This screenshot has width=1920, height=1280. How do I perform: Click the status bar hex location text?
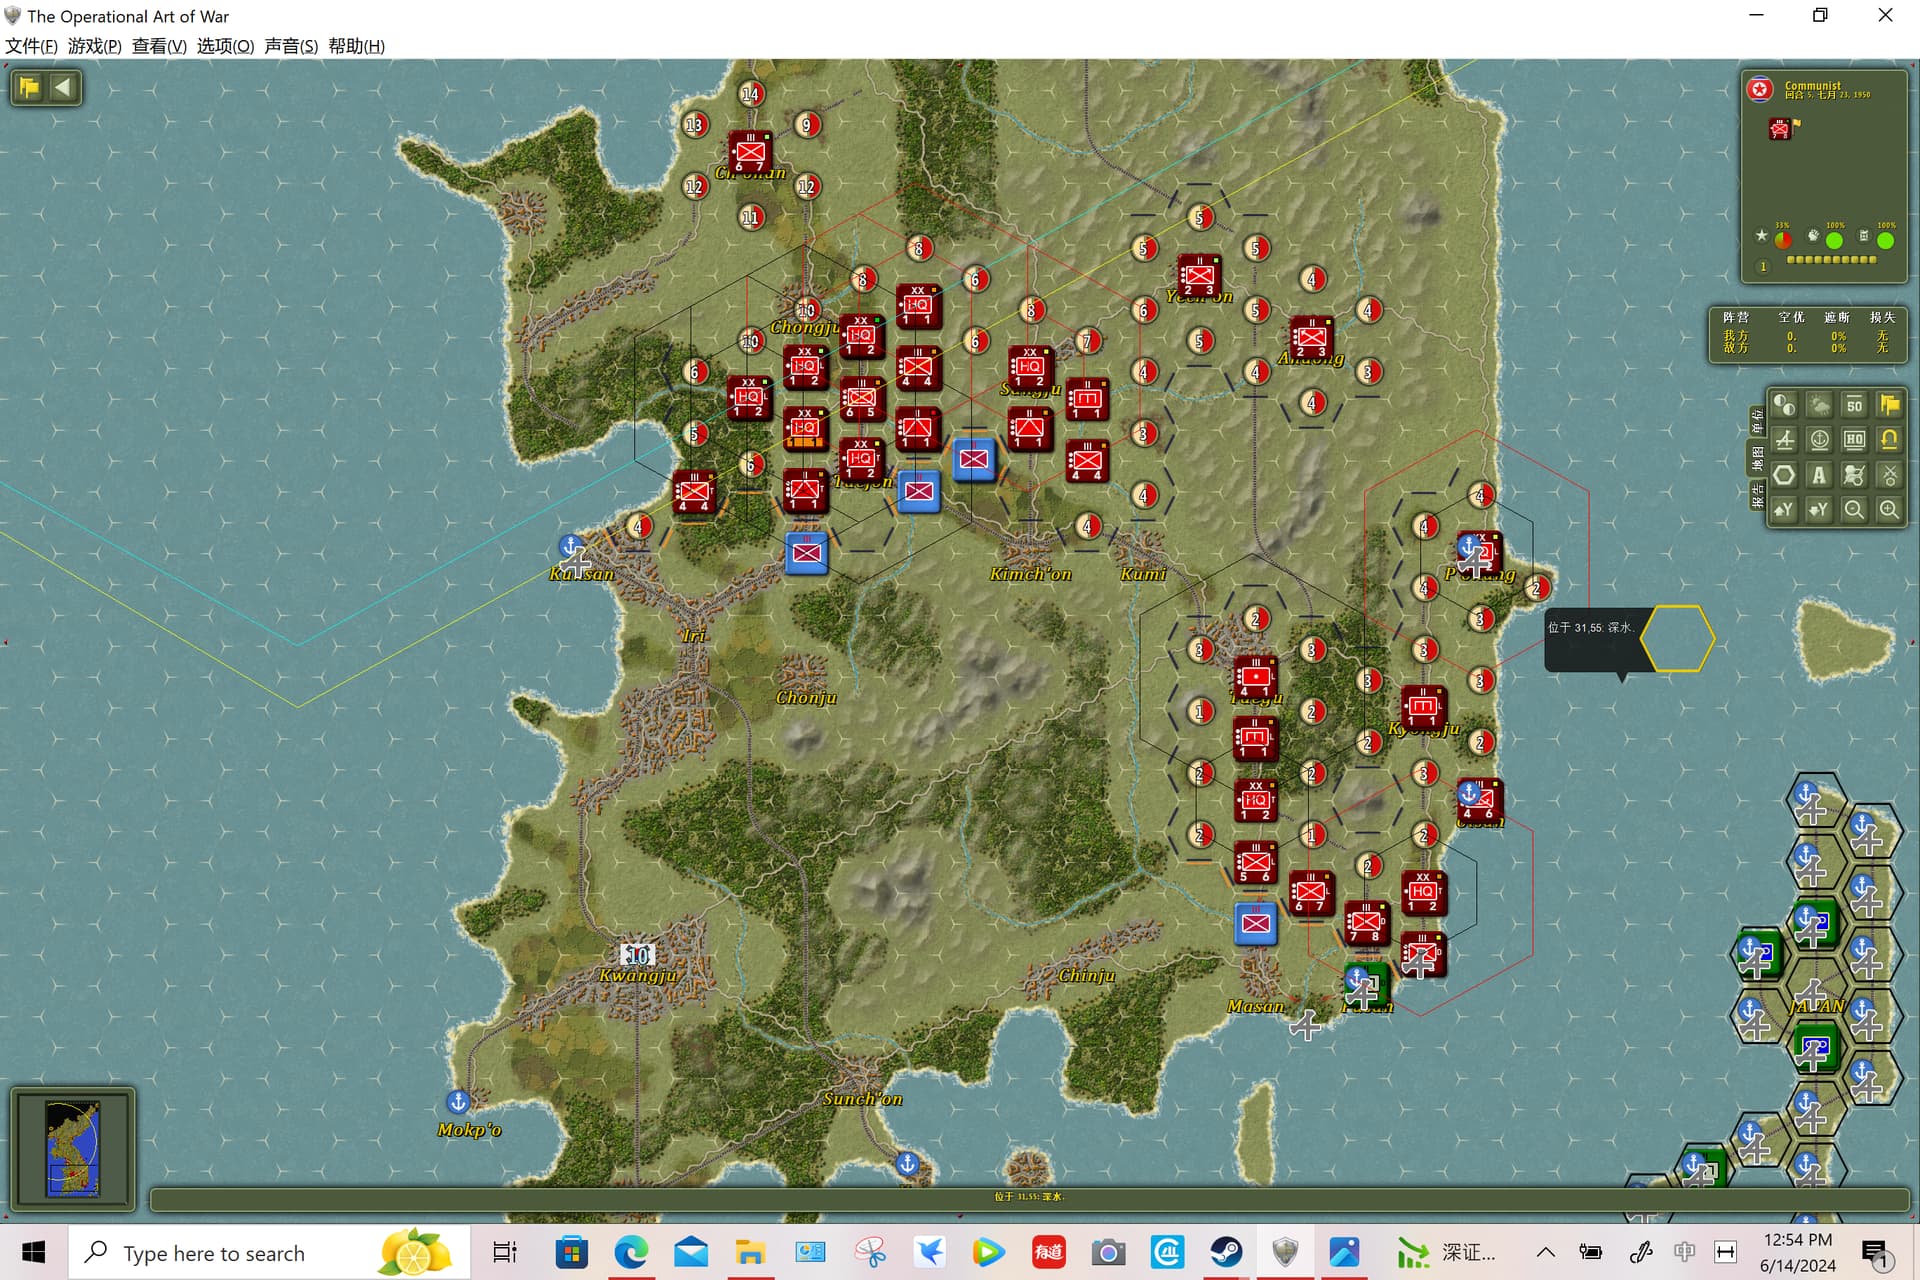click(1029, 1196)
